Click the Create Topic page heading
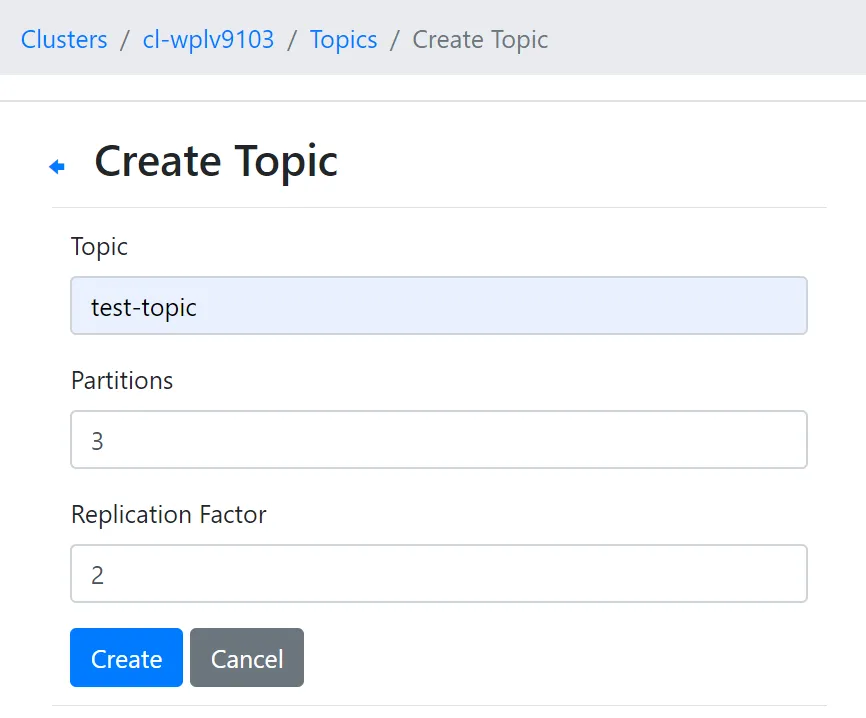Screen dimensions: 866x718 tap(216, 161)
